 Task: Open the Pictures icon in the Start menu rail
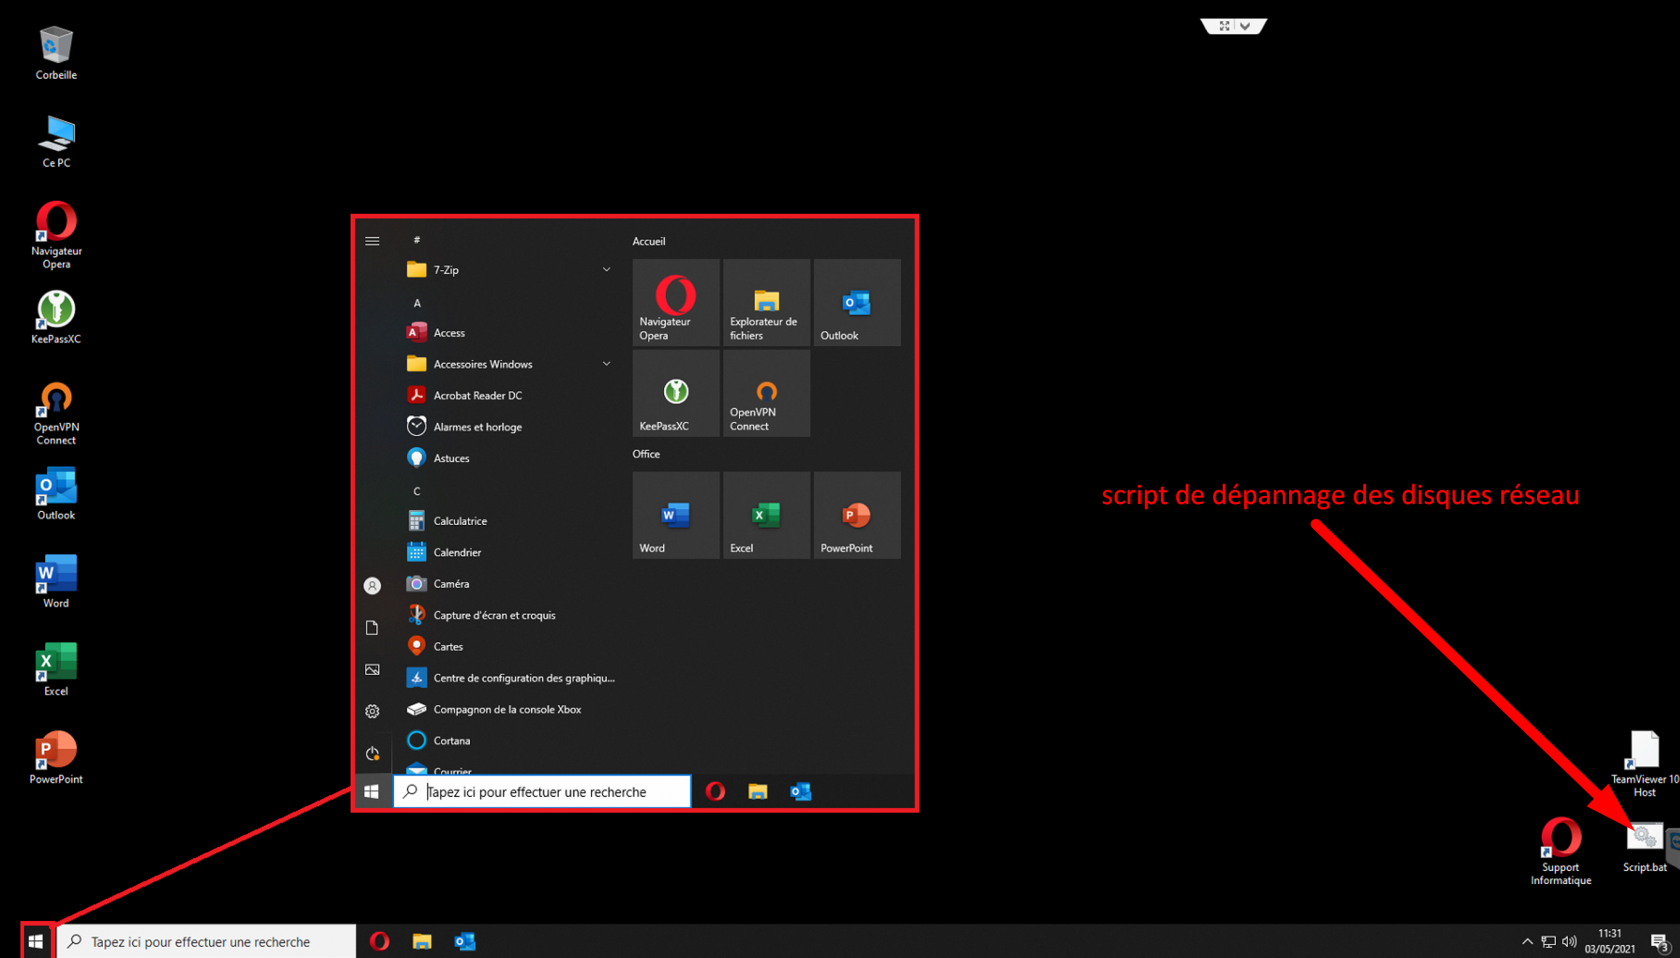372,670
